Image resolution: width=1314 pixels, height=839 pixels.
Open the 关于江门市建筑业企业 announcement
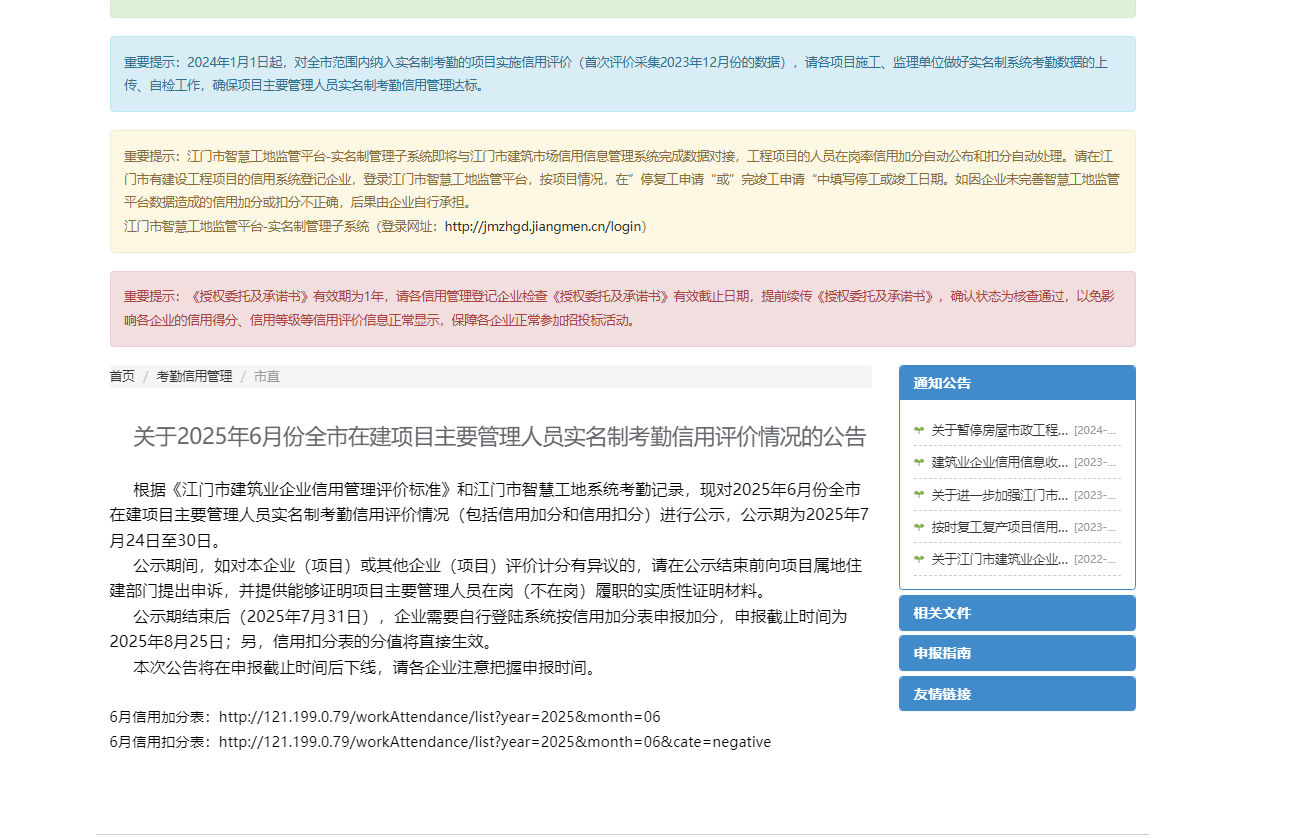click(999, 559)
